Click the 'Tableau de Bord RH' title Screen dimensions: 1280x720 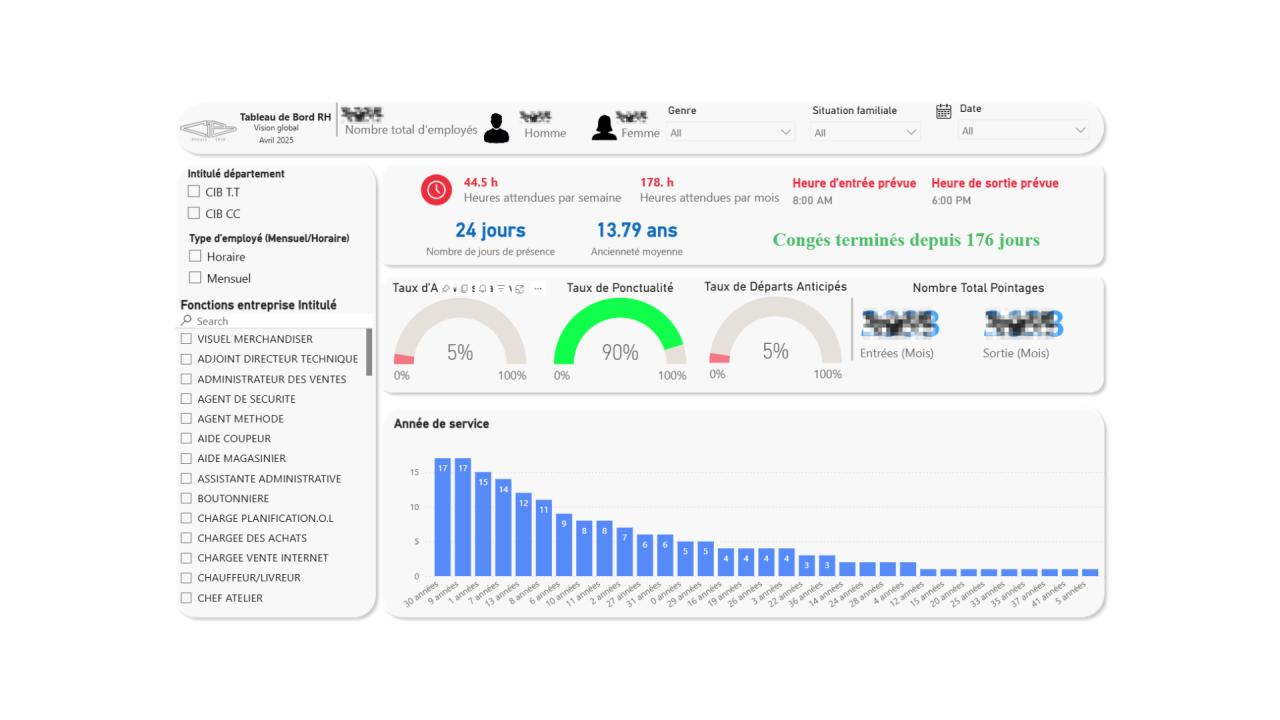pos(285,117)
